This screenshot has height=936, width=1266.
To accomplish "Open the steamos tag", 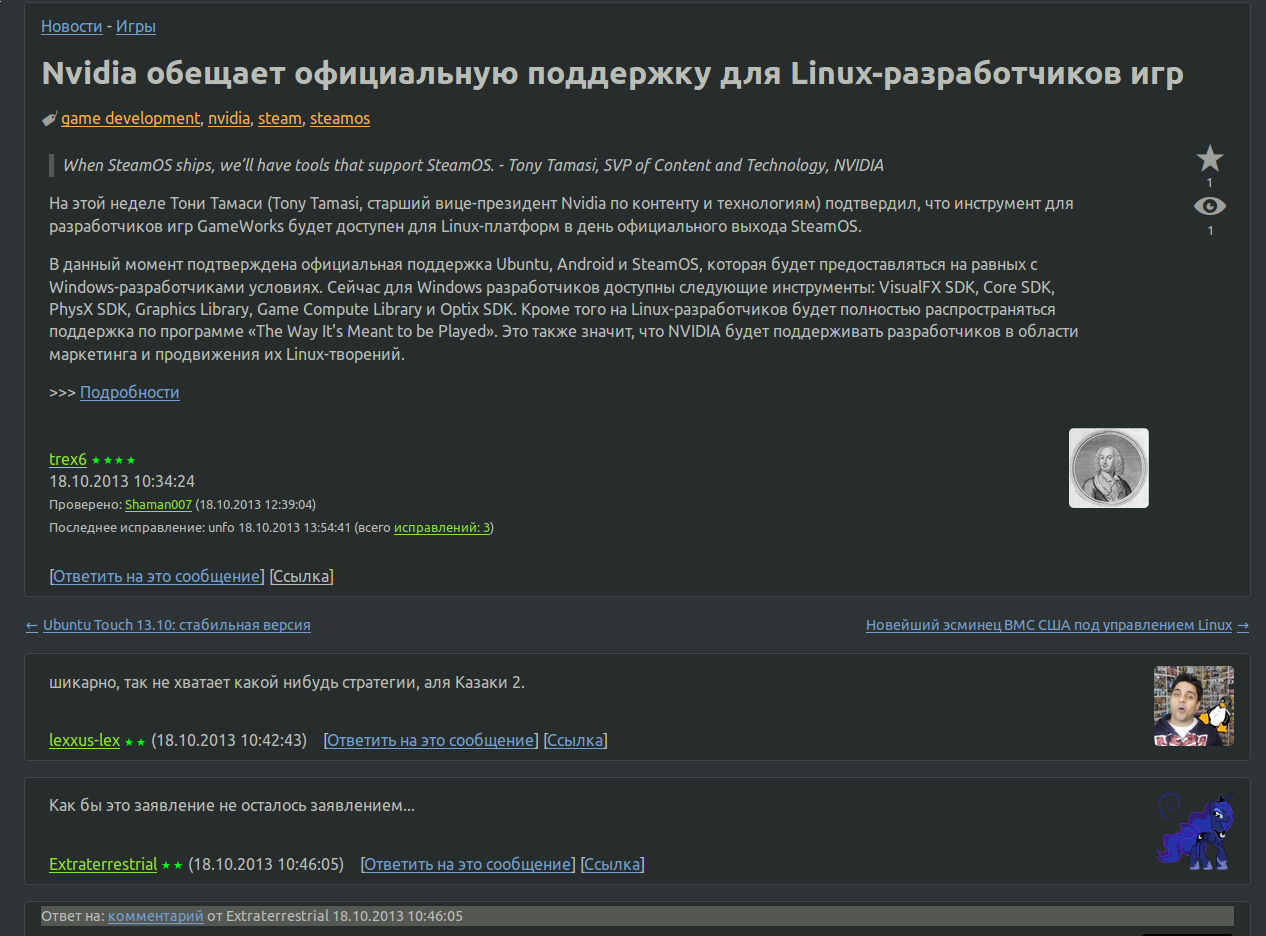I will tap(340, 118).
